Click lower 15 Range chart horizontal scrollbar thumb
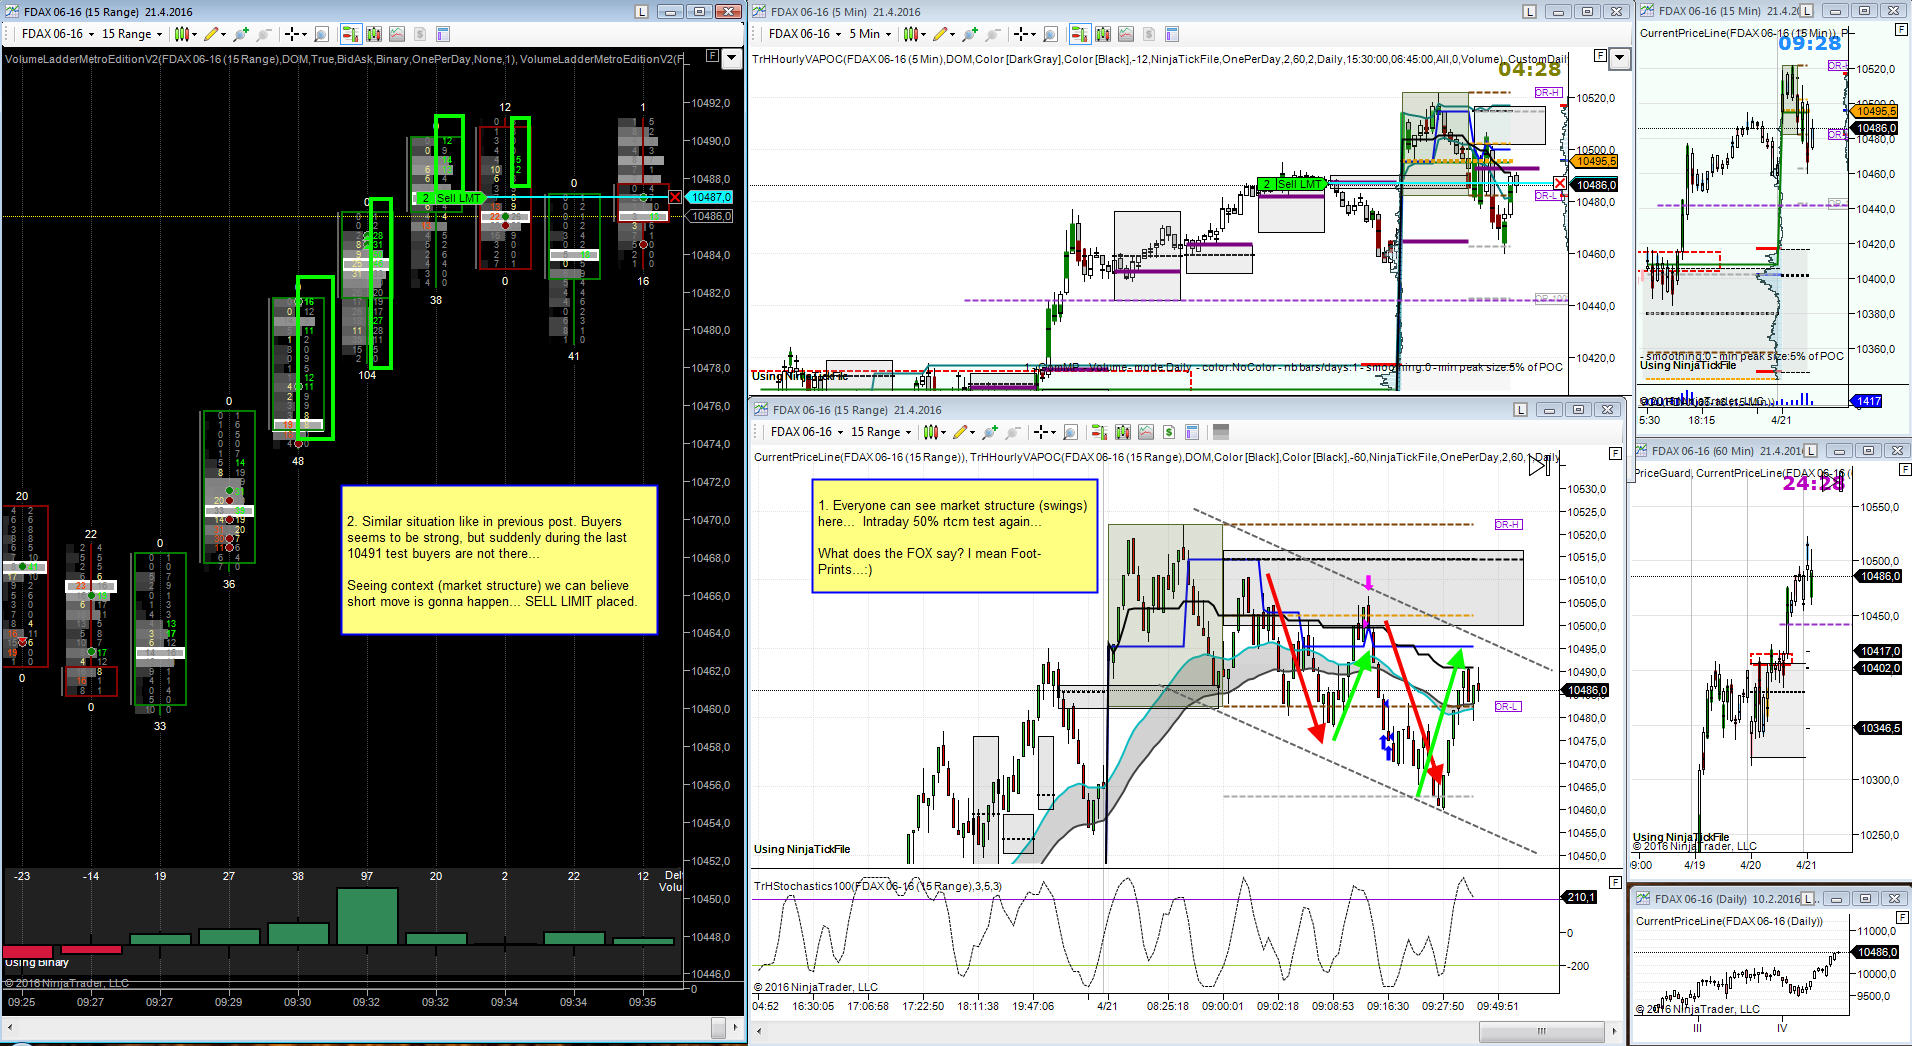 [1541, 1030]
